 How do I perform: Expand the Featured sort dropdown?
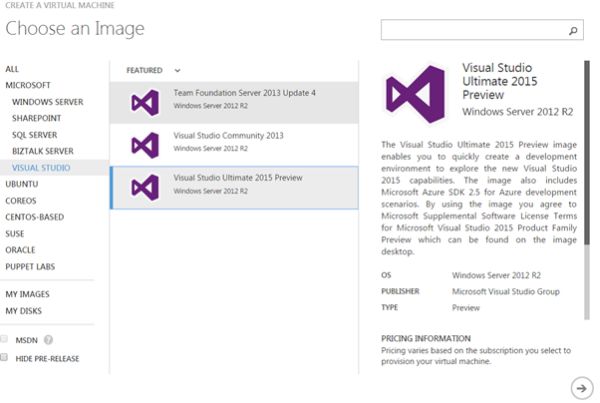(x=177, y=71)
